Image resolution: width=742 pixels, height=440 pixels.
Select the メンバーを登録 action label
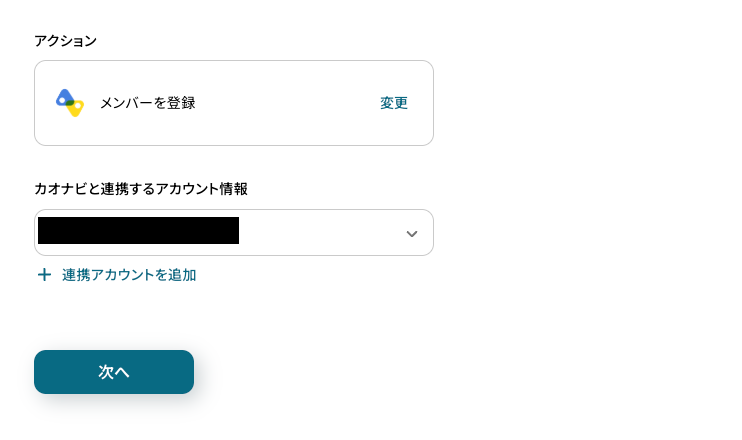click(147, 103)
